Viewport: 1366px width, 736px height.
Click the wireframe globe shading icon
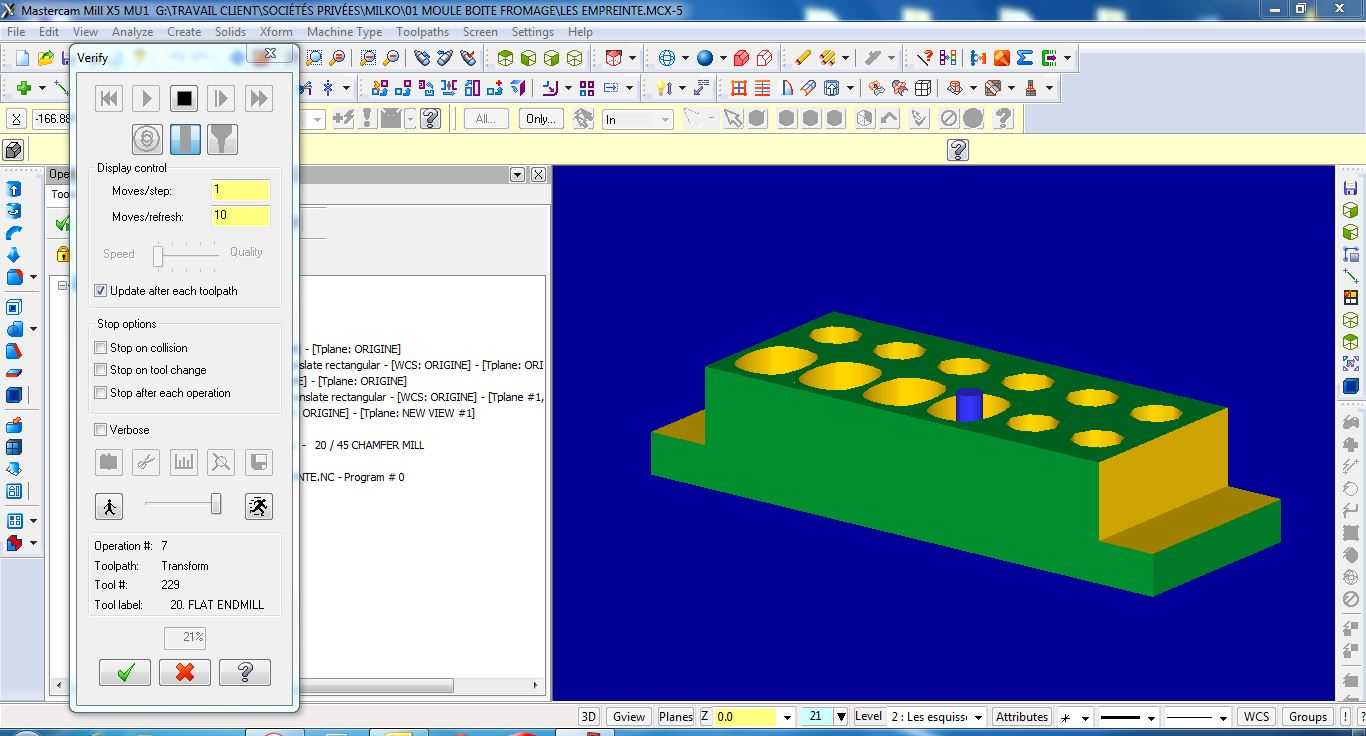click(x=667, y=58)
